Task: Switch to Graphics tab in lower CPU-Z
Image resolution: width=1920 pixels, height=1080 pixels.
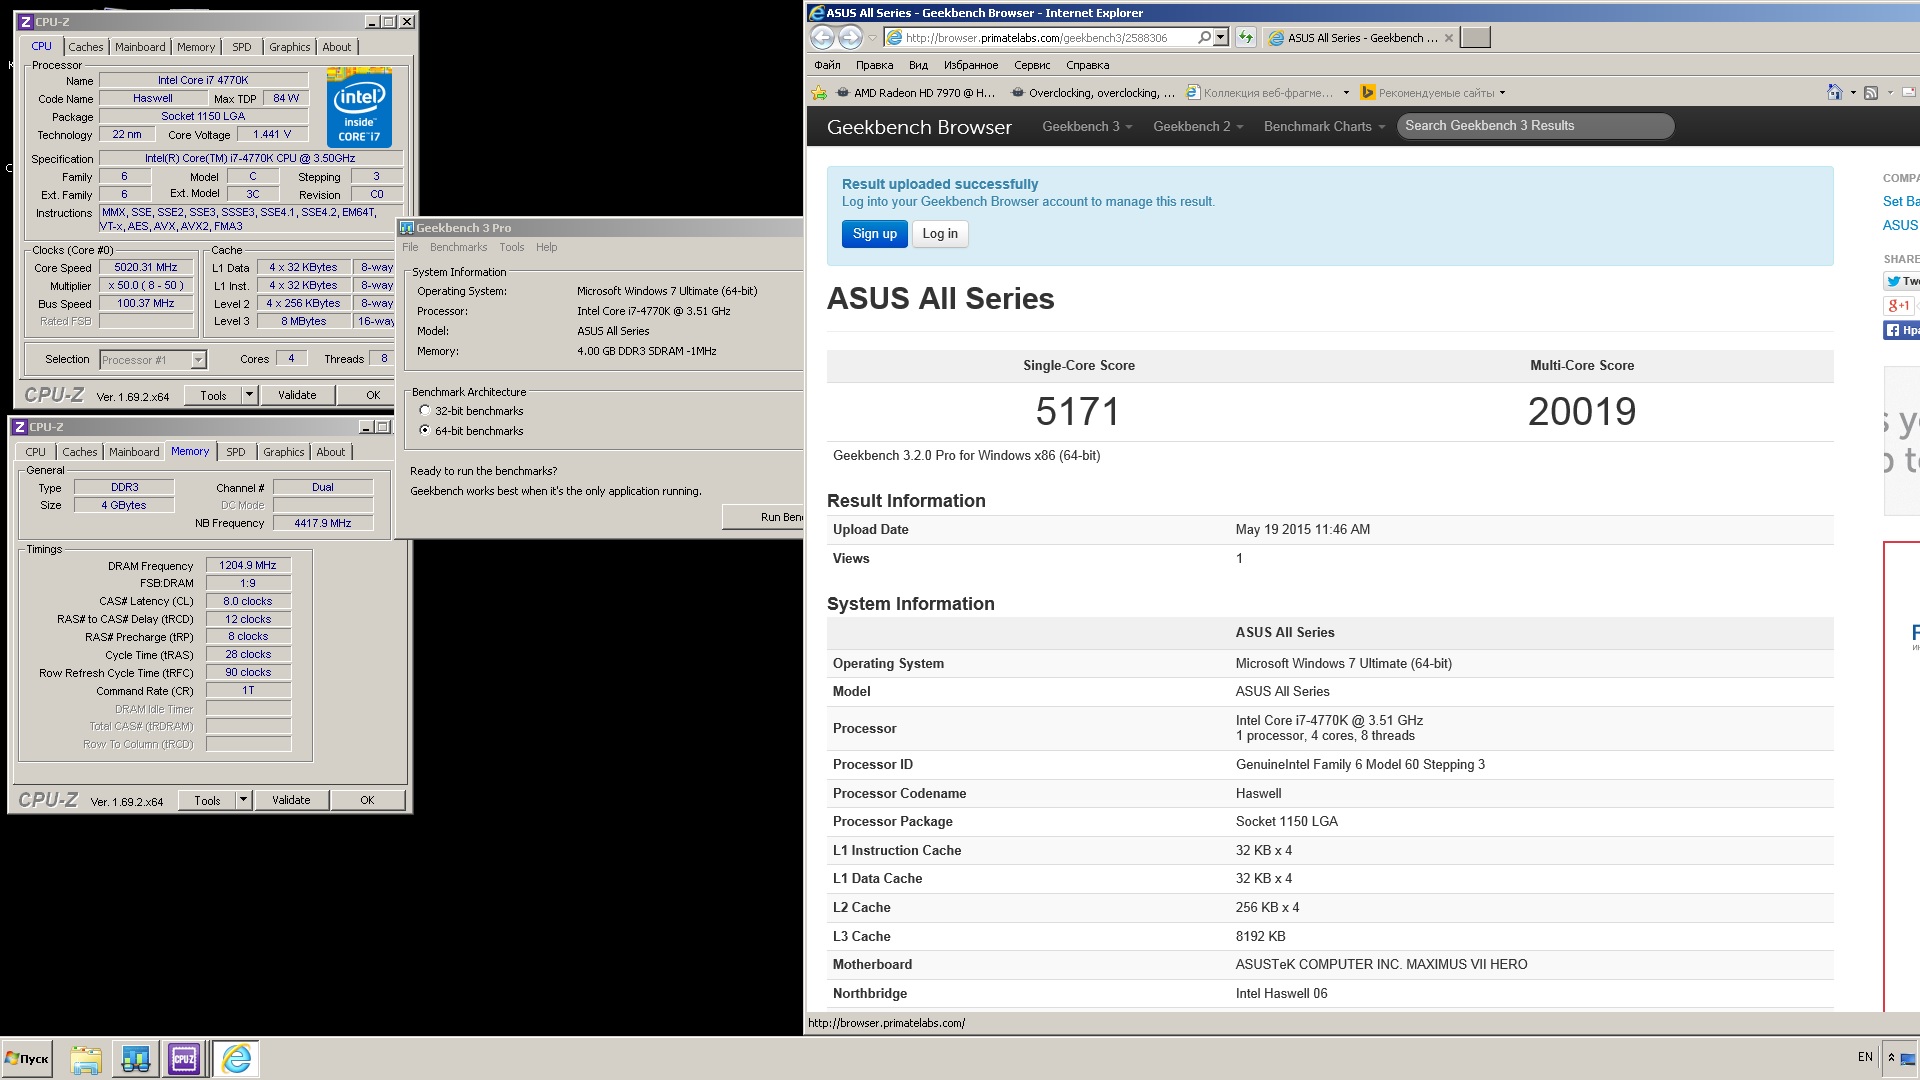Action: (283, 452)
